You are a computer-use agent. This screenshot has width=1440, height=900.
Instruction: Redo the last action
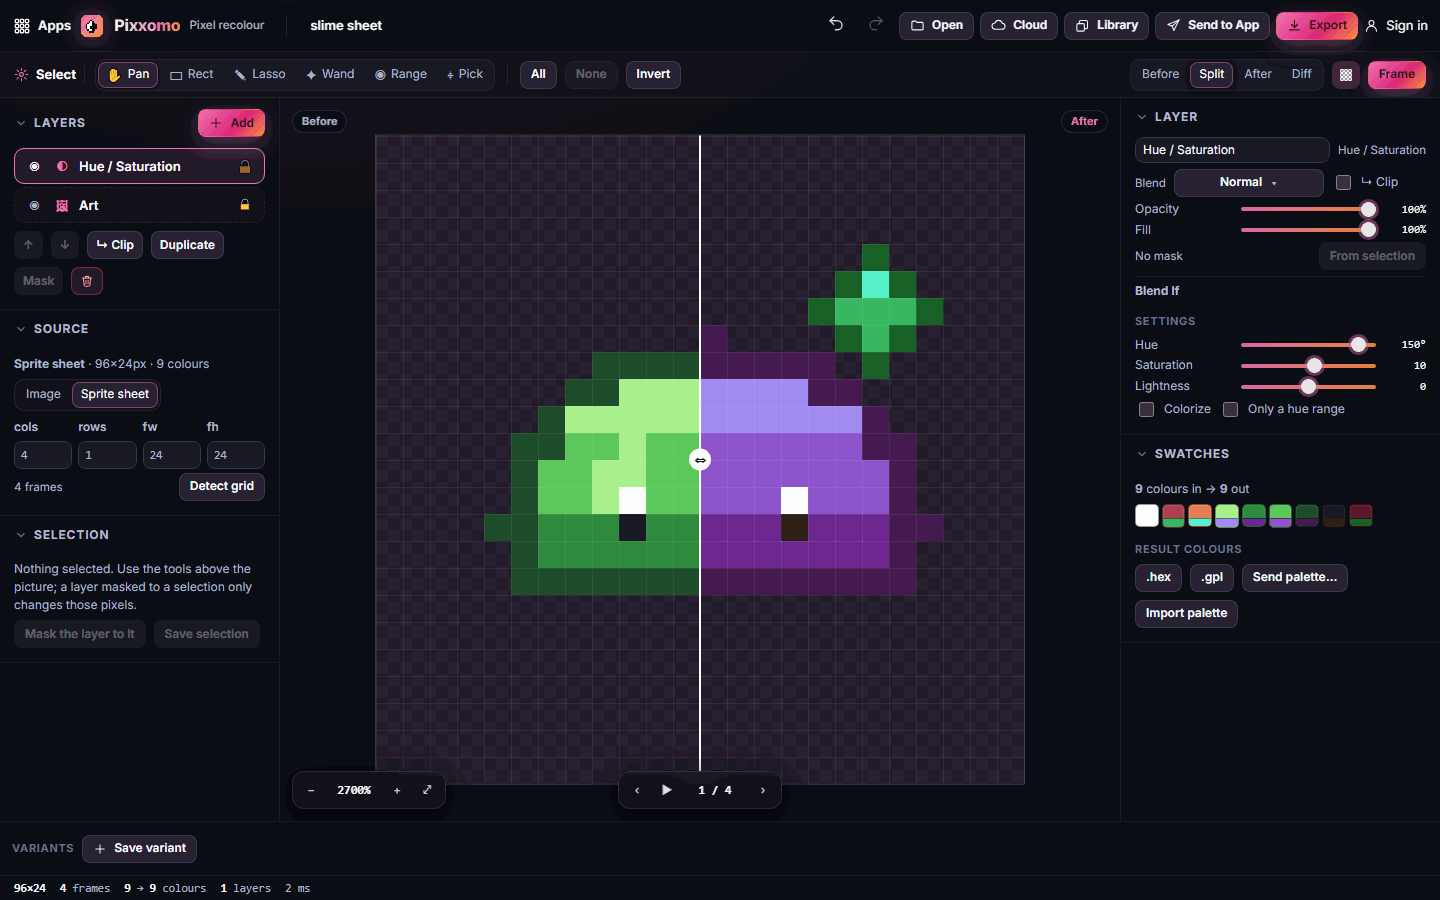876,25
